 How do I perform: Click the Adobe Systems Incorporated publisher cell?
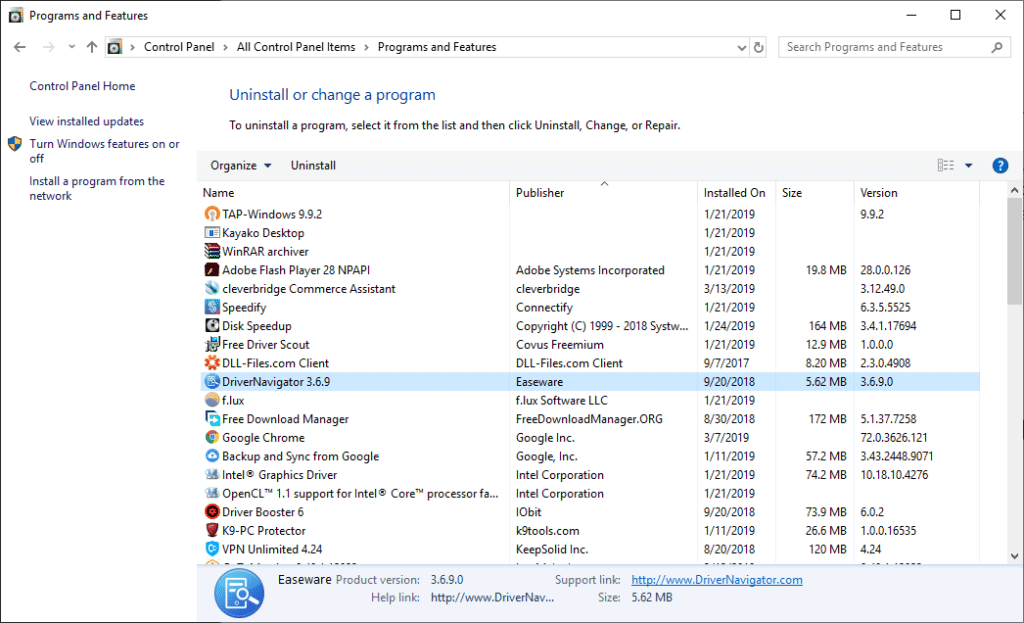[590, 270]
